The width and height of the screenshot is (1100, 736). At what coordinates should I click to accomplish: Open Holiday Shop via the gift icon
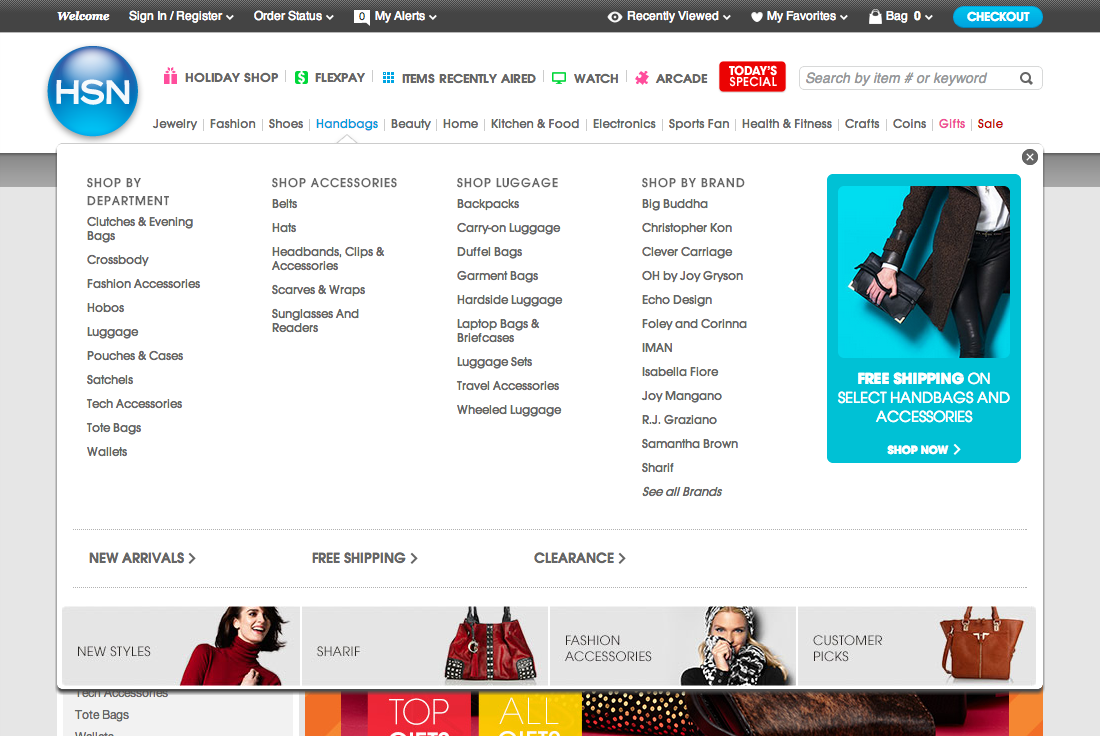(x=170, y=77)
